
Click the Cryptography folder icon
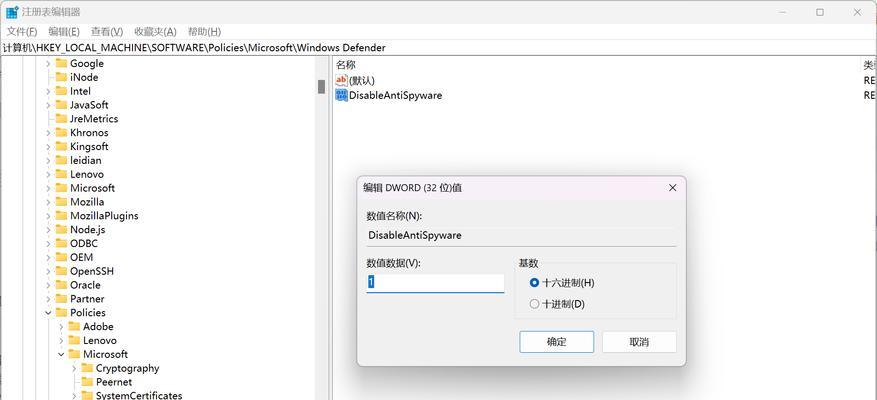[x=87, y=368]
